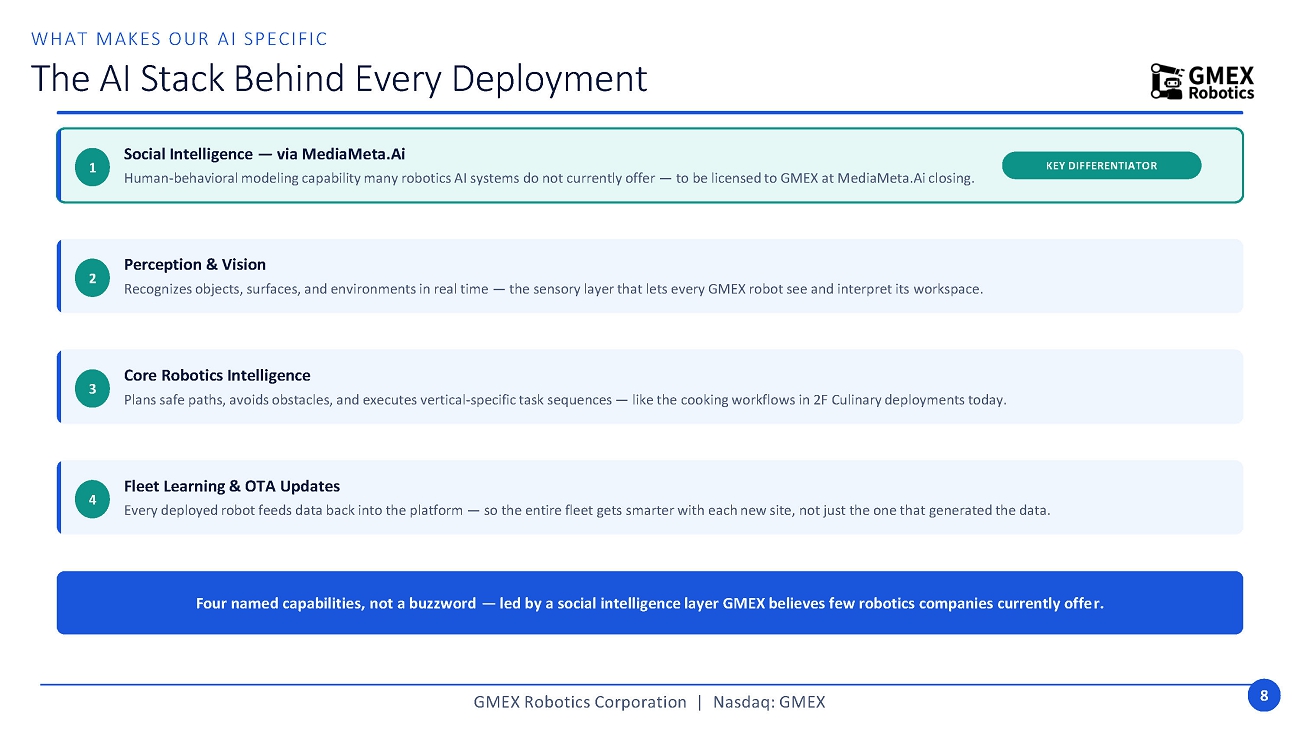This screenshot has height=731, width=1300.
Task: Select the title 'The AI Stack Behind Every Deployment'
Action: tap(339, 78)
